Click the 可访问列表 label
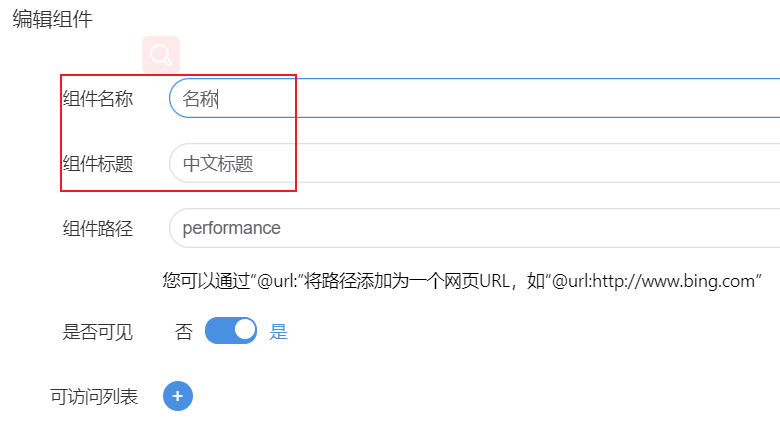This screenshot has width=780, height=446. [94, 397]
